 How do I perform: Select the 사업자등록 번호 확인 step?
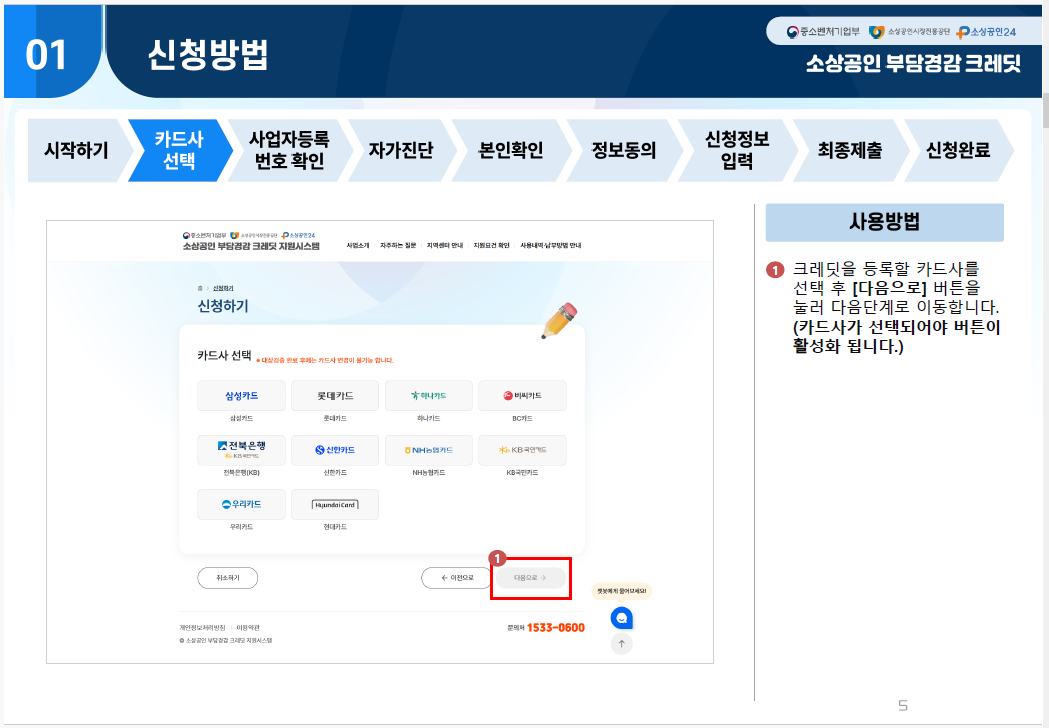pos(289,150)
